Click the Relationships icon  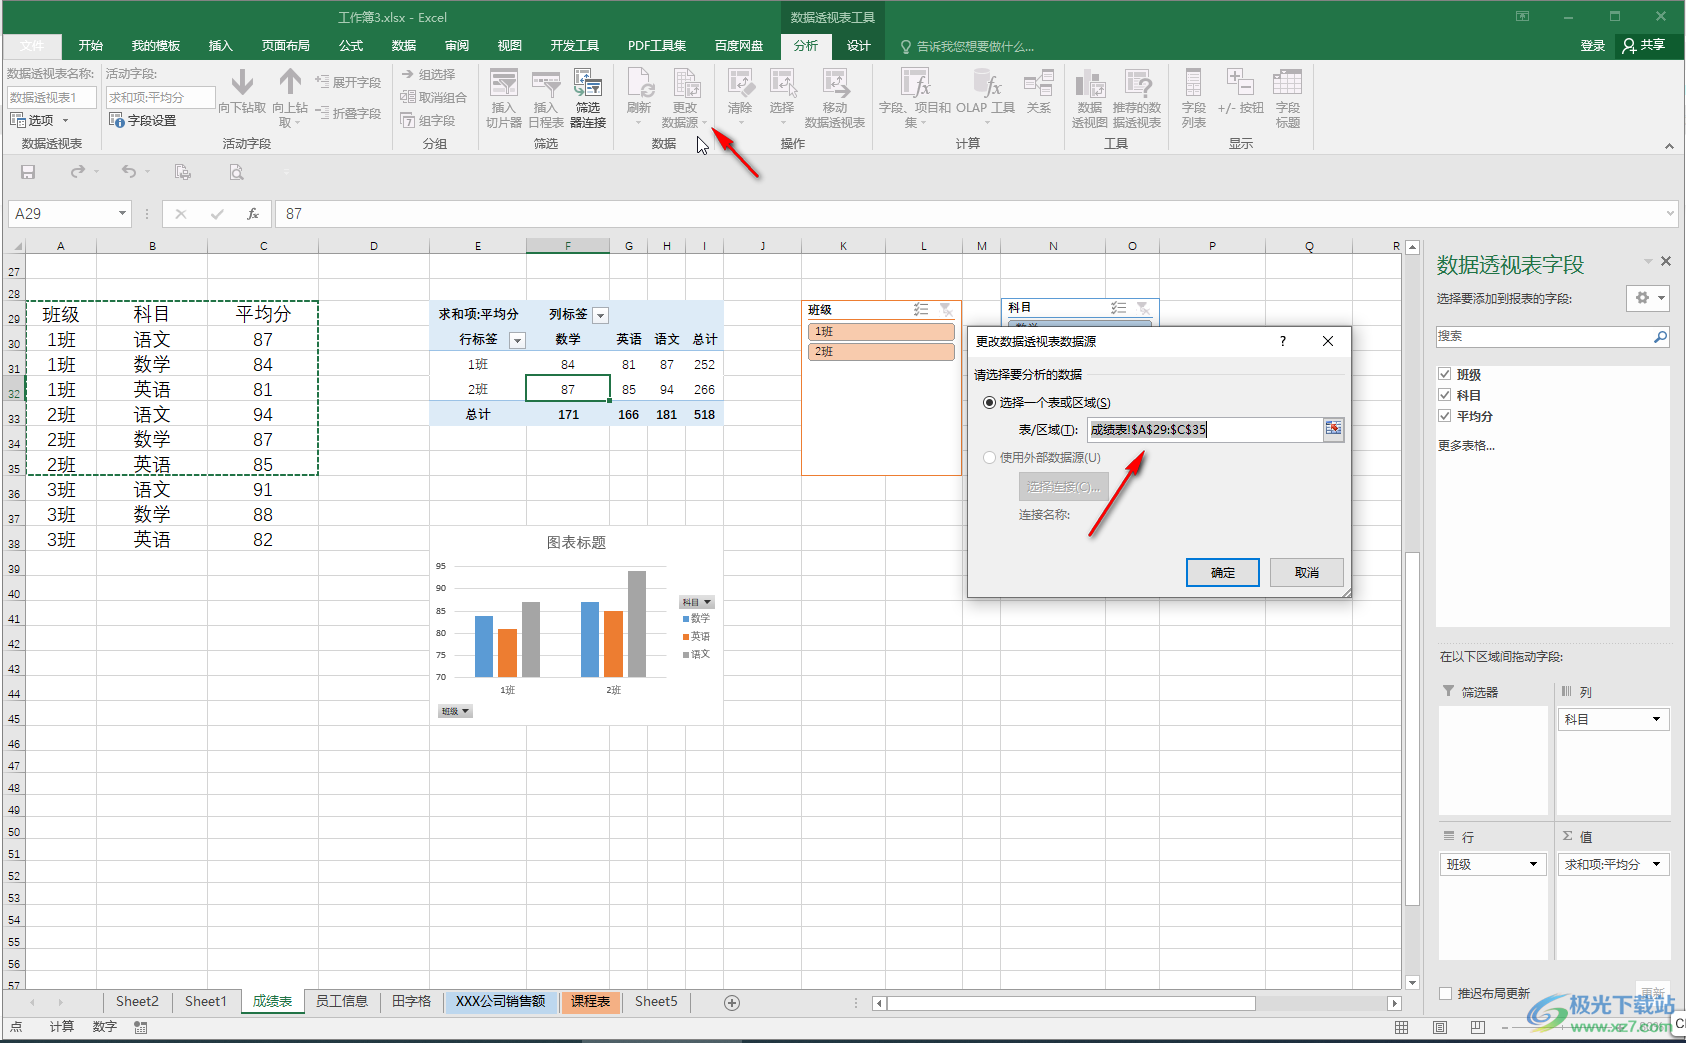(1039, 84)
